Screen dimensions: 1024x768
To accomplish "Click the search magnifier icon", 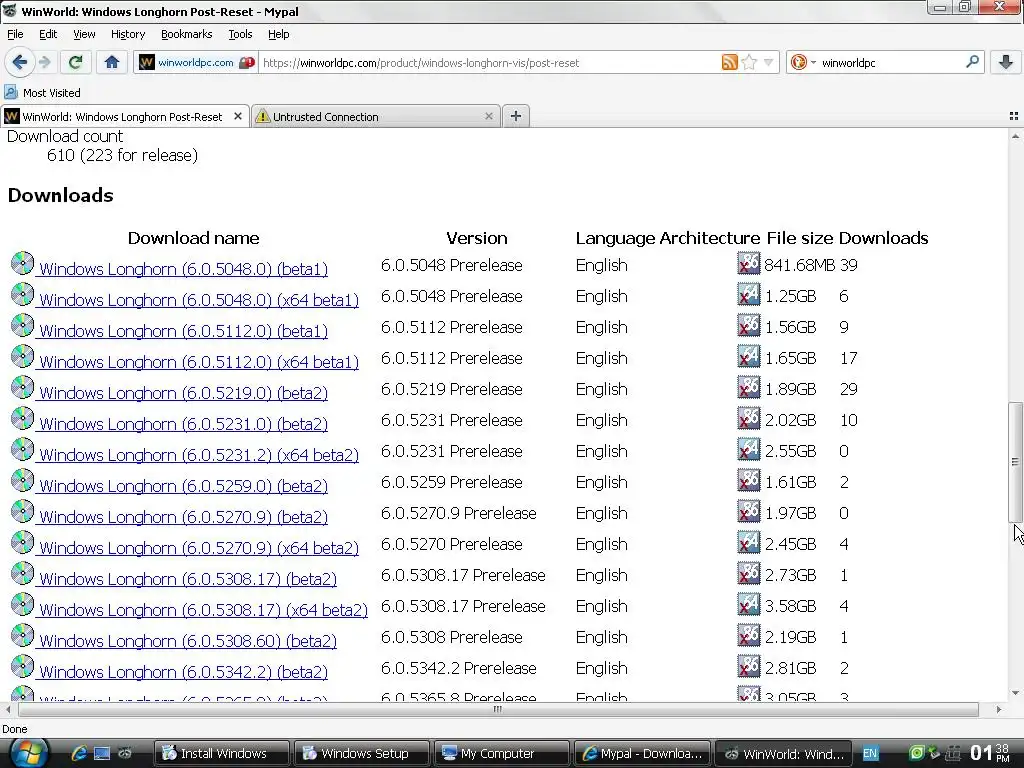I will coord(972,62).
